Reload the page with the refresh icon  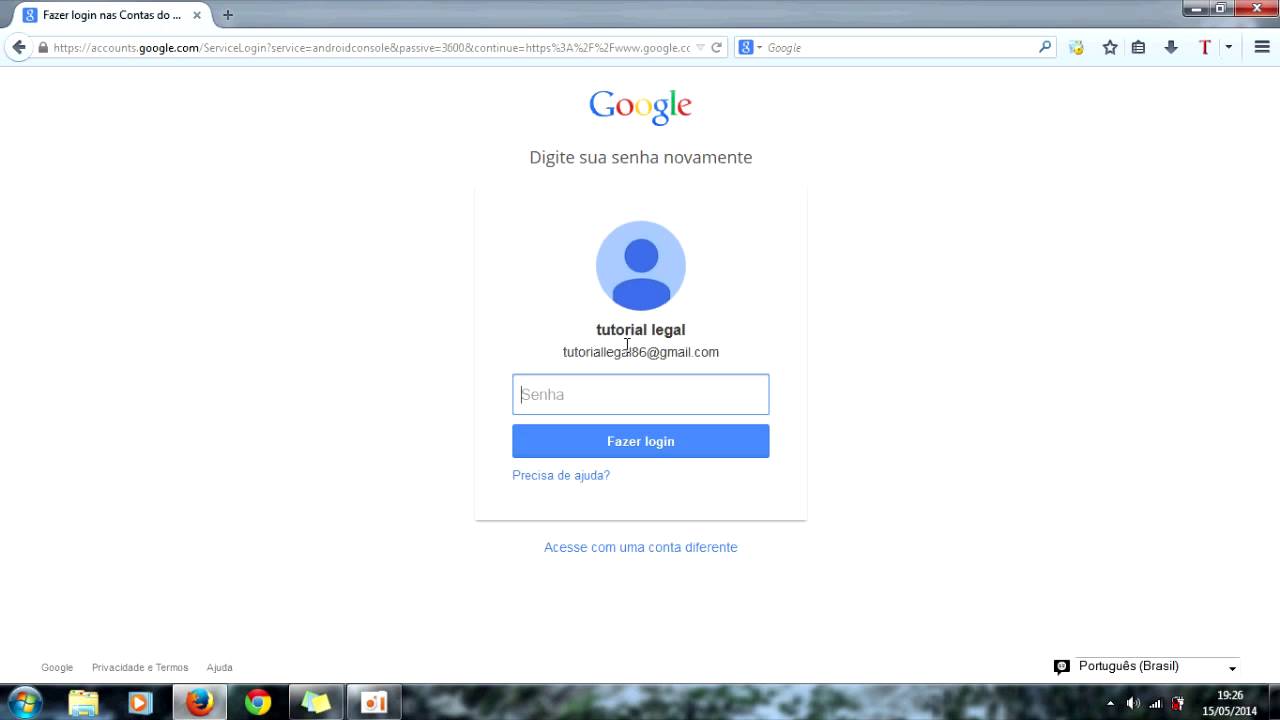716,48
